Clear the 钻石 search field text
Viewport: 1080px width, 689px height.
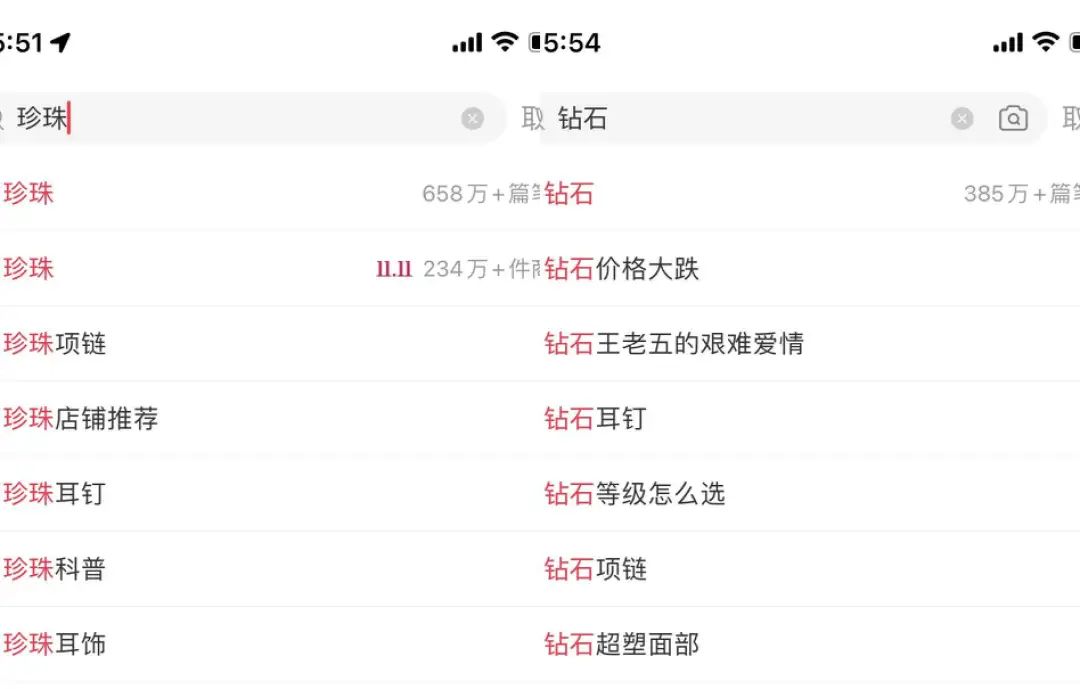[962, 119]
